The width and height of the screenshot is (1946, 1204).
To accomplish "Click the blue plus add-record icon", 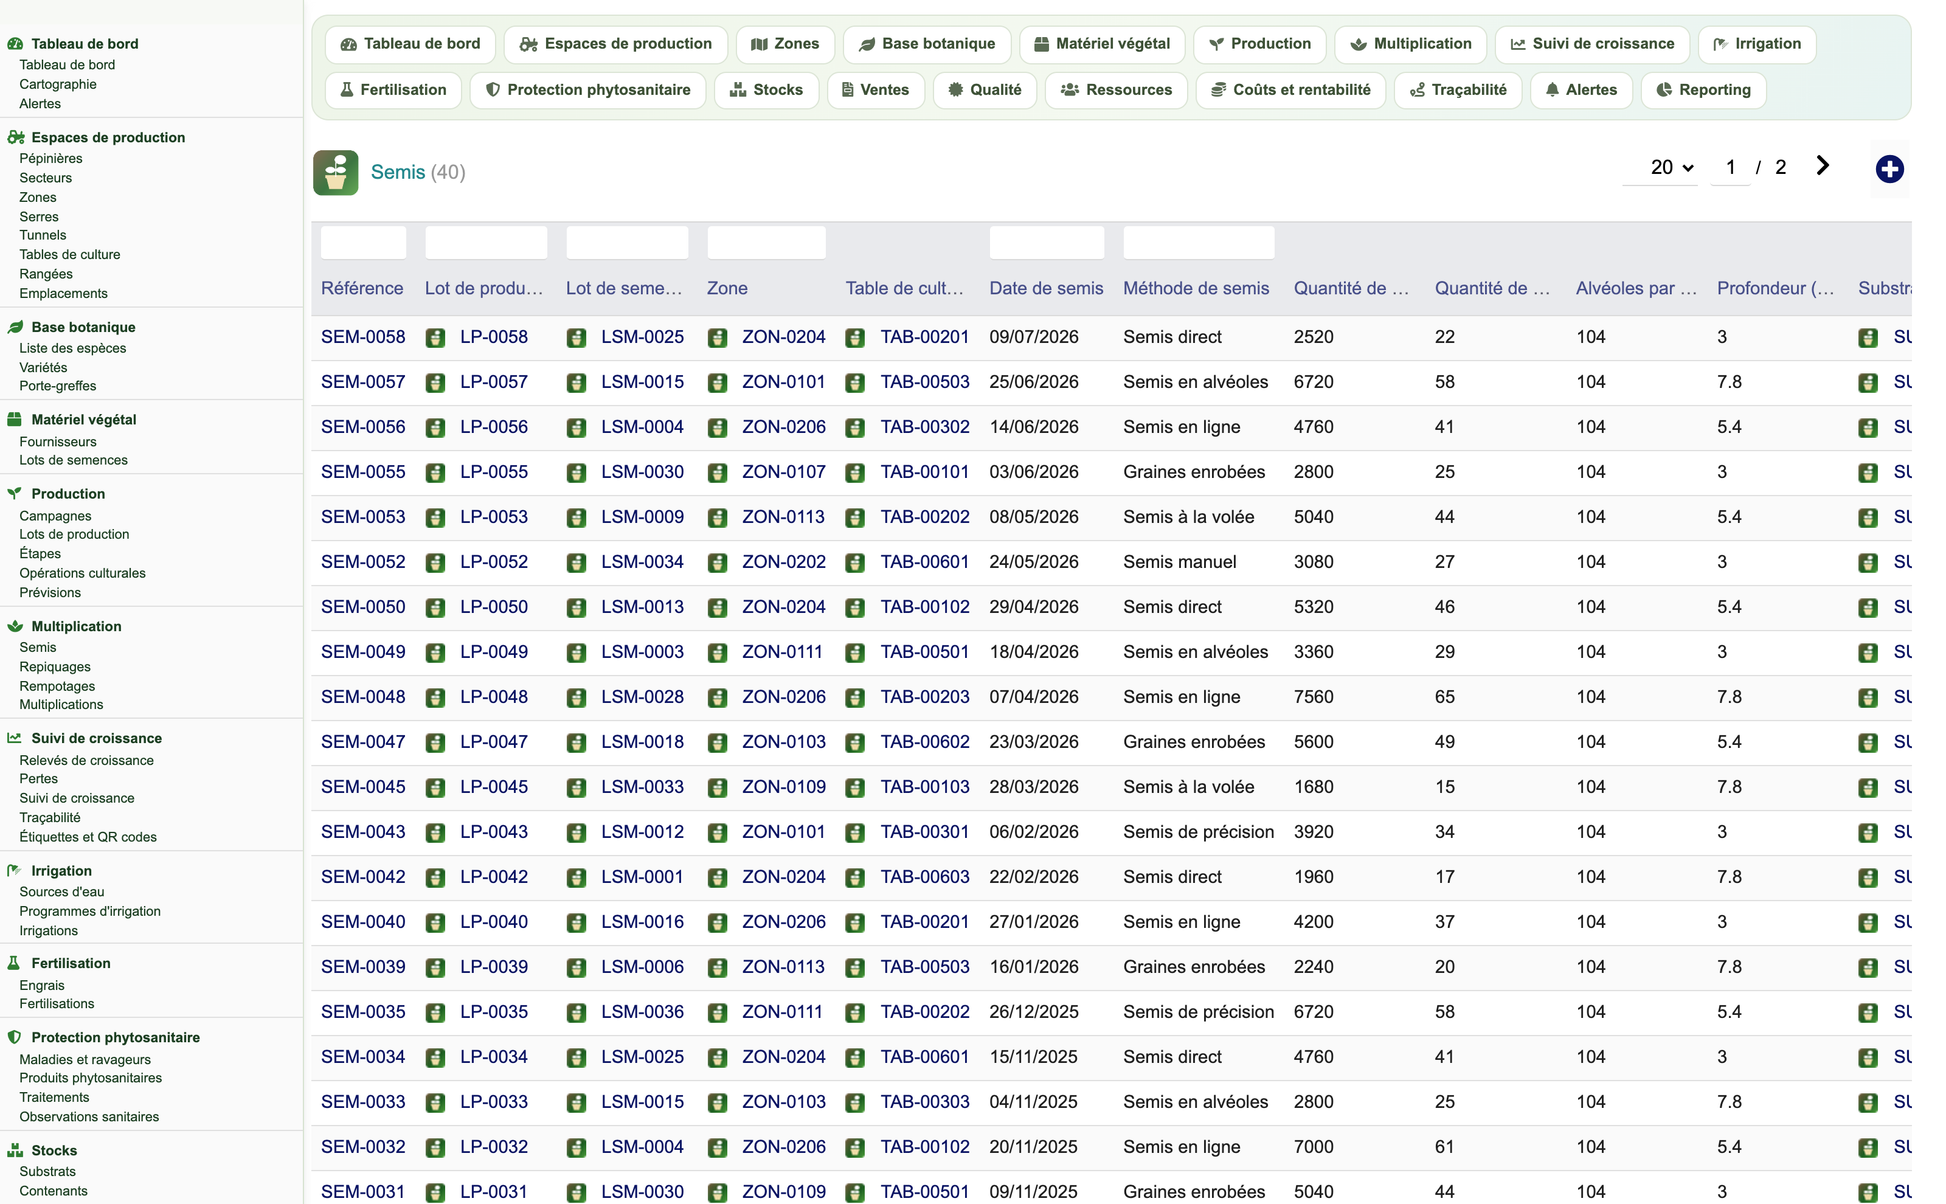I will (x=1889, y=169).
